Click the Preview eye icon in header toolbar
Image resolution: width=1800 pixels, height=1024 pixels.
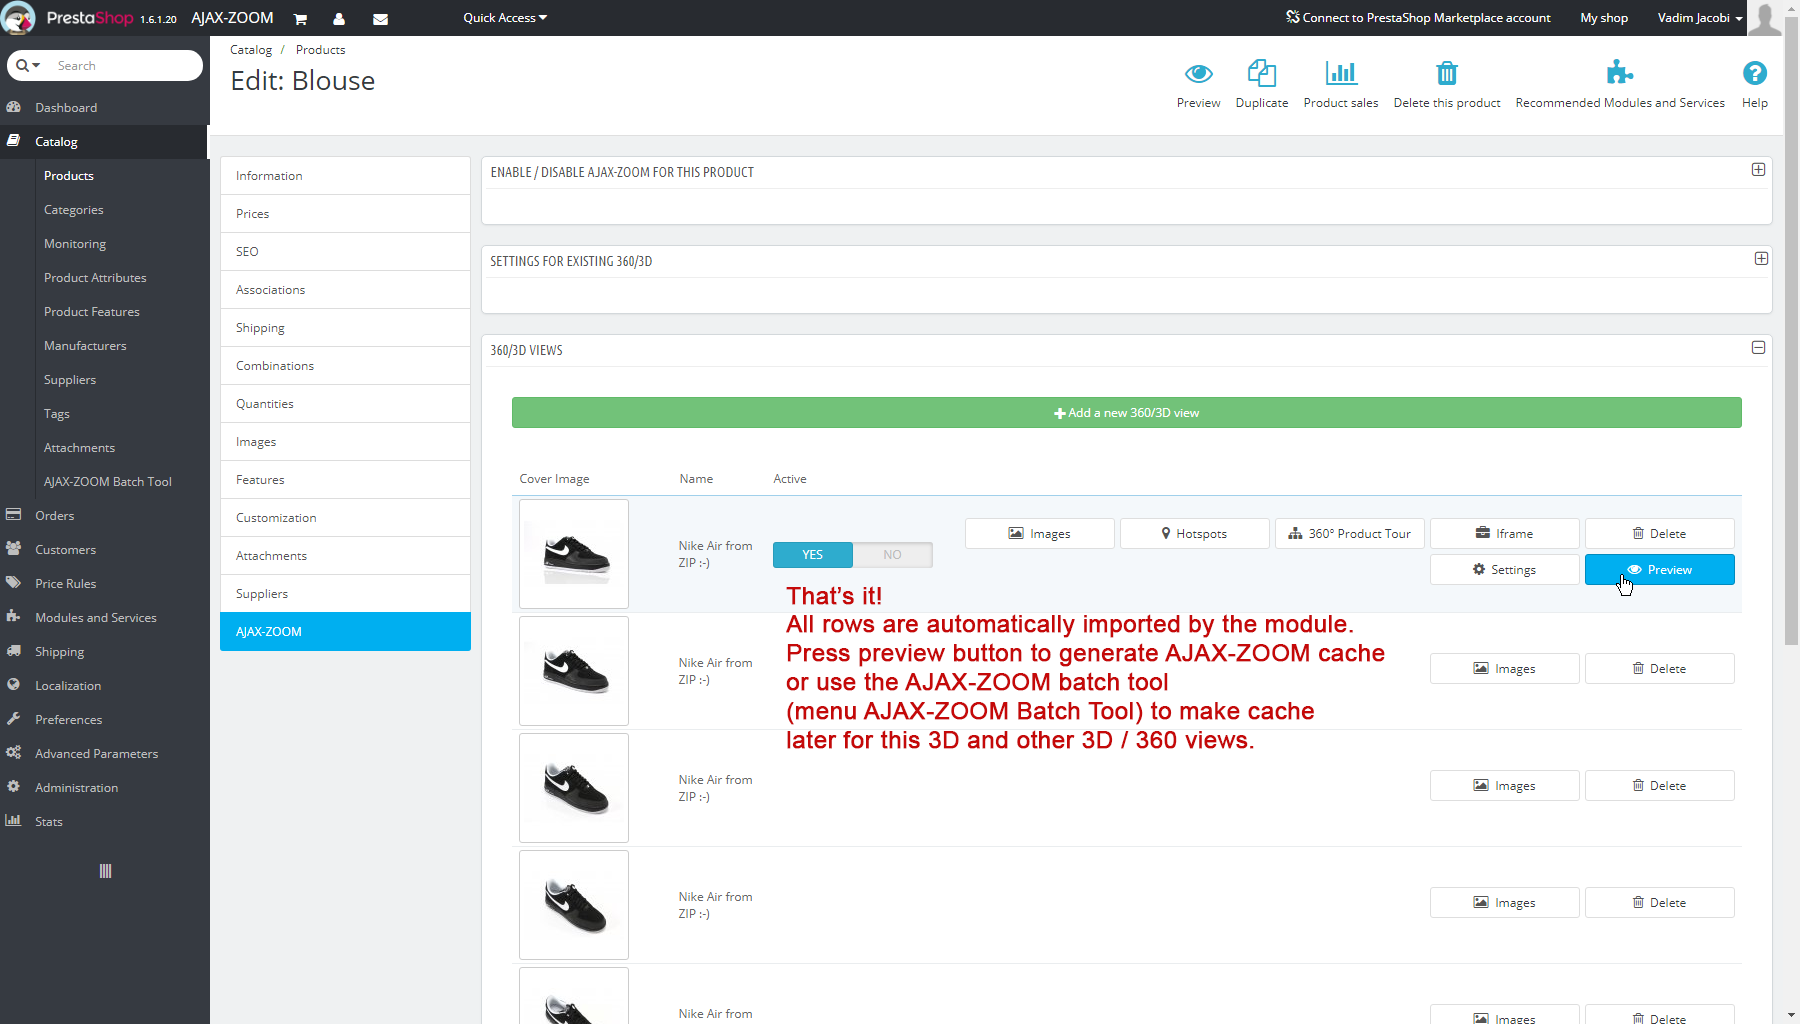tap(1198, 73)
